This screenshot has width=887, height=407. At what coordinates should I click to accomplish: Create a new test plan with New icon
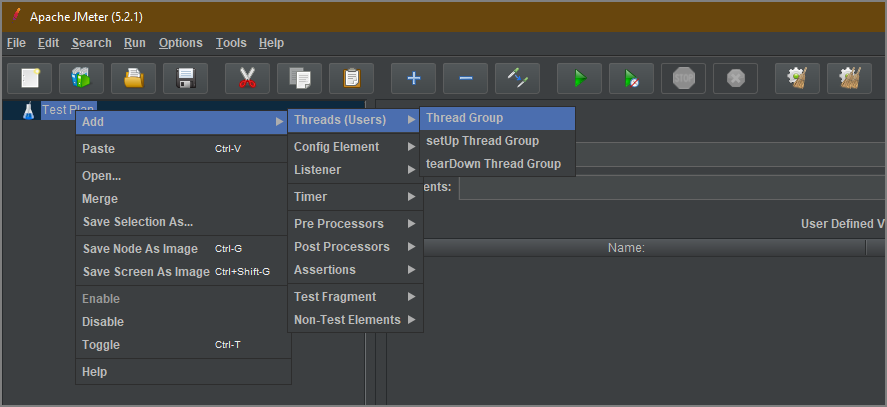click(x=30, y=78)
